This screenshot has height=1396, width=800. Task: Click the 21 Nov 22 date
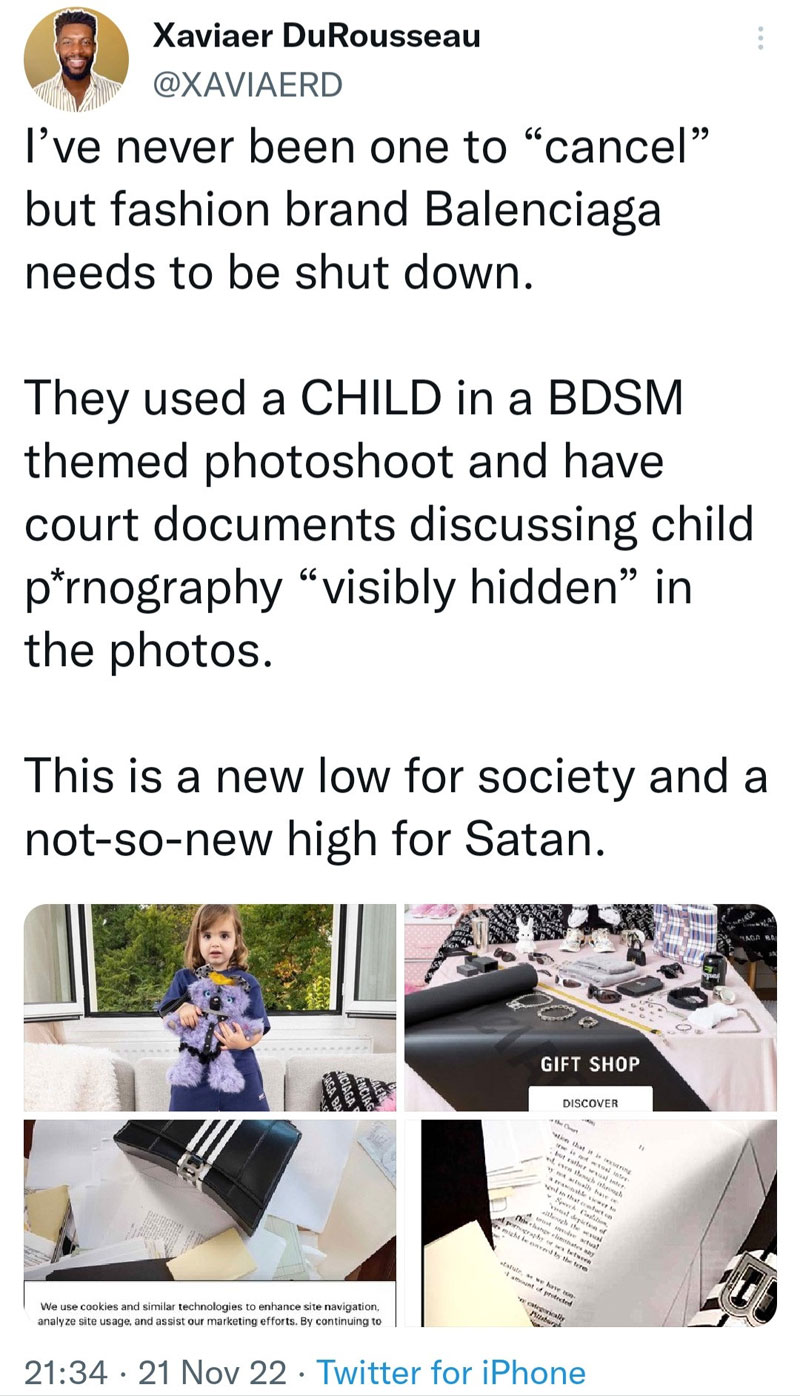(x=212, y=1371)
